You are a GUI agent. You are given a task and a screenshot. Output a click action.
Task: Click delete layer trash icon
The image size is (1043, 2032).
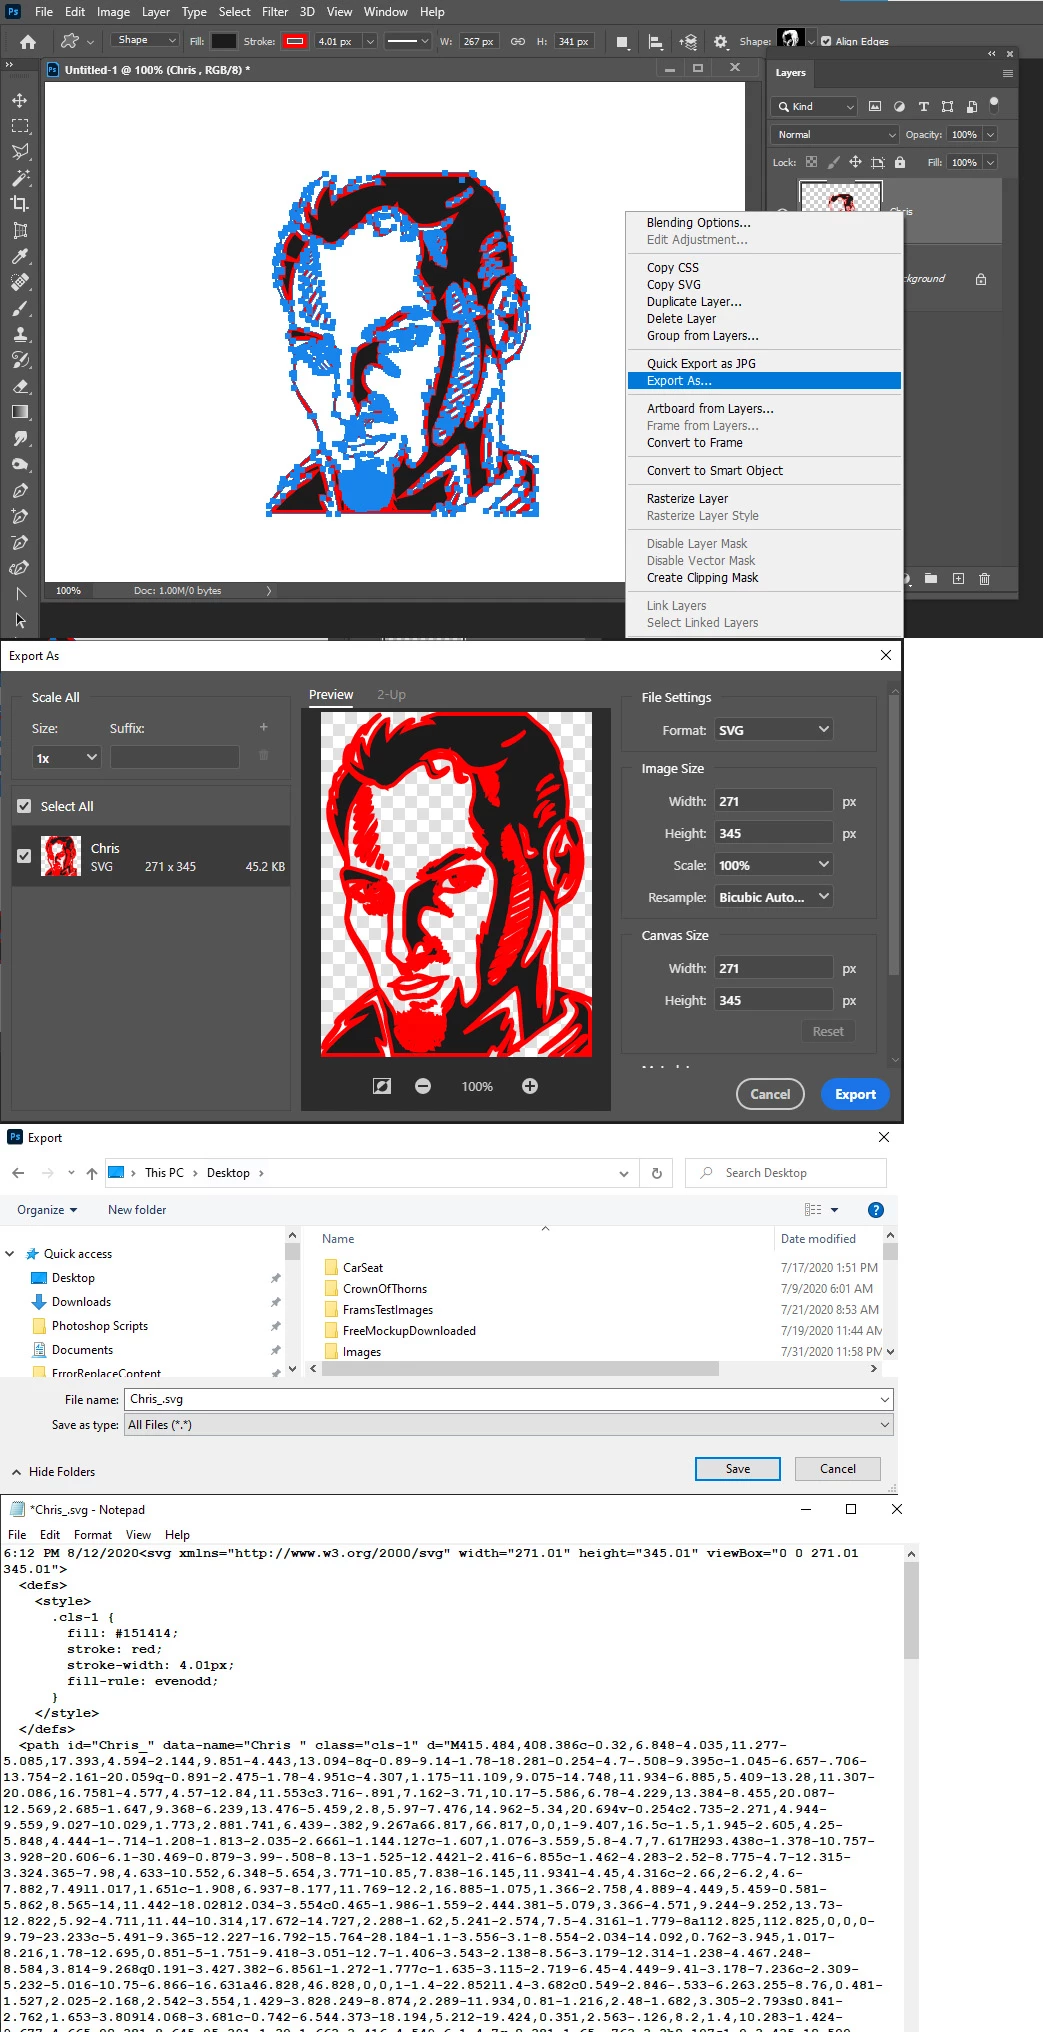point(984,579)
